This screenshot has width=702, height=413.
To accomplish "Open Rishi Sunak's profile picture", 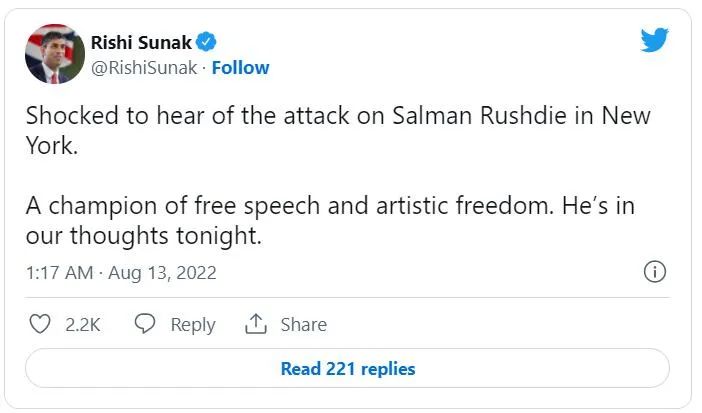I will 54,54.
